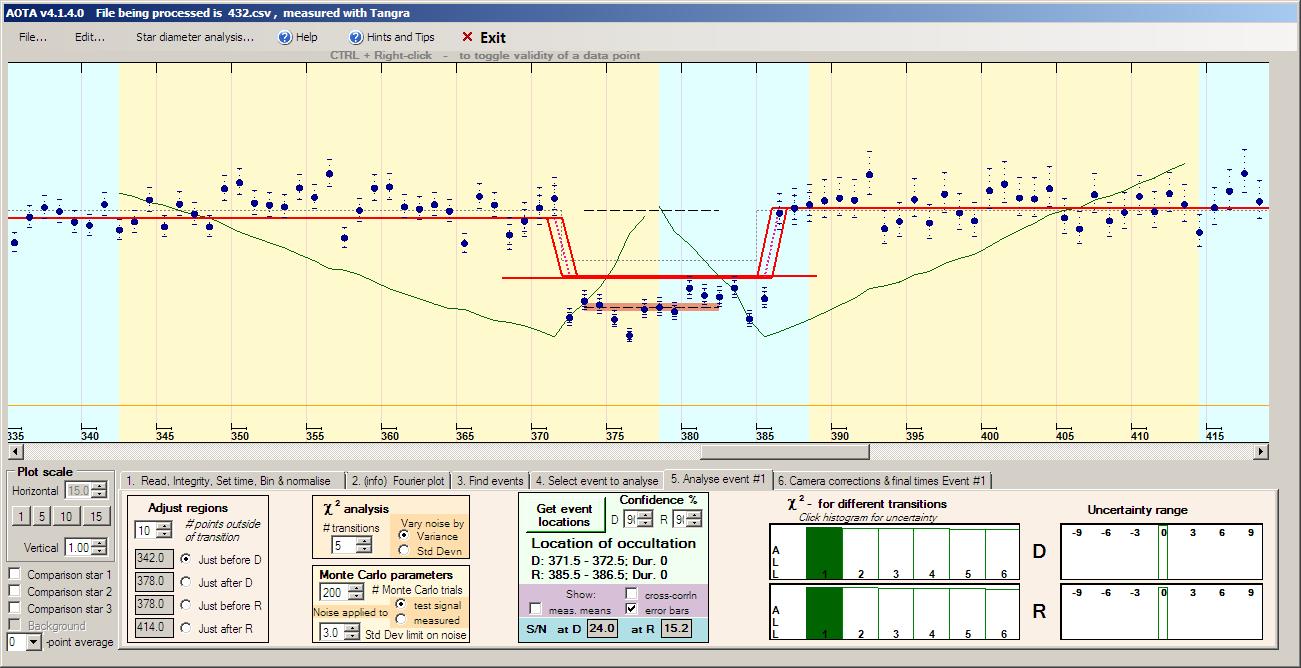Click the R: 385.5 - 386.5 result line

[x=600, y=574]
